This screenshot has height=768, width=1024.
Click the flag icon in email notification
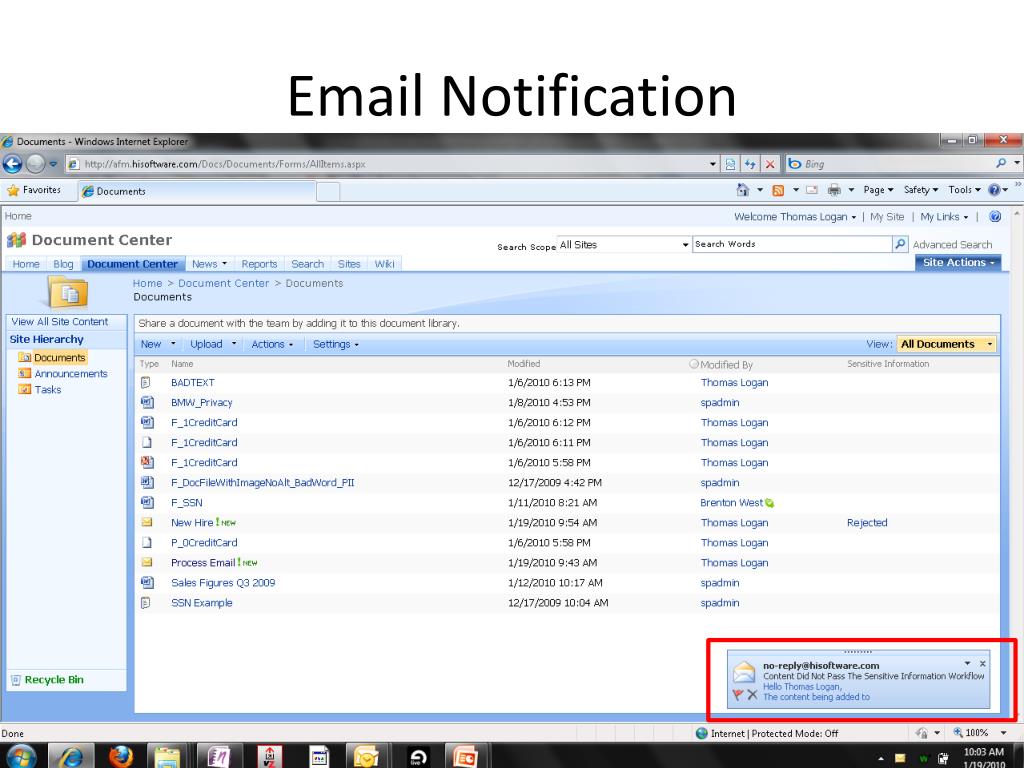tap(737, 694)
